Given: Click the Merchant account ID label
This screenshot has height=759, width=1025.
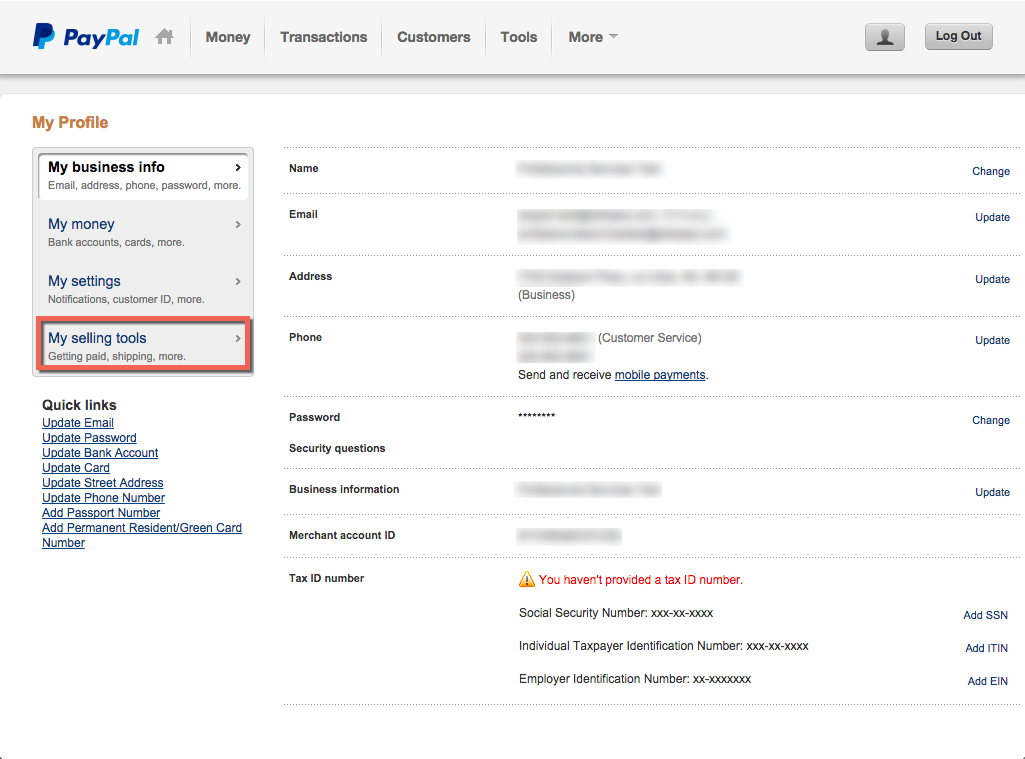Looking at the screenshot, I should 342,535.
